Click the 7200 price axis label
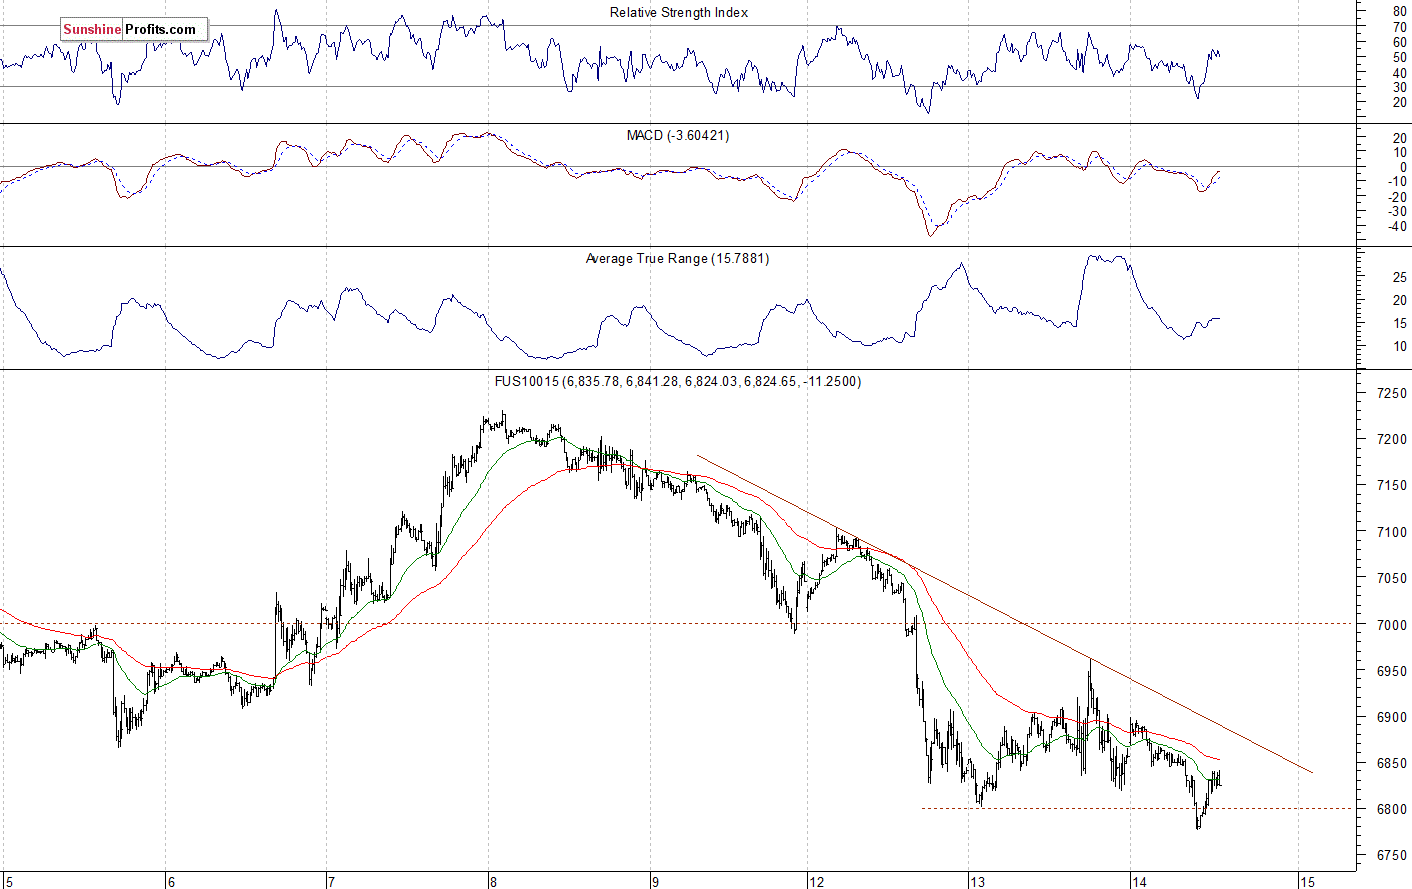 1392,440
